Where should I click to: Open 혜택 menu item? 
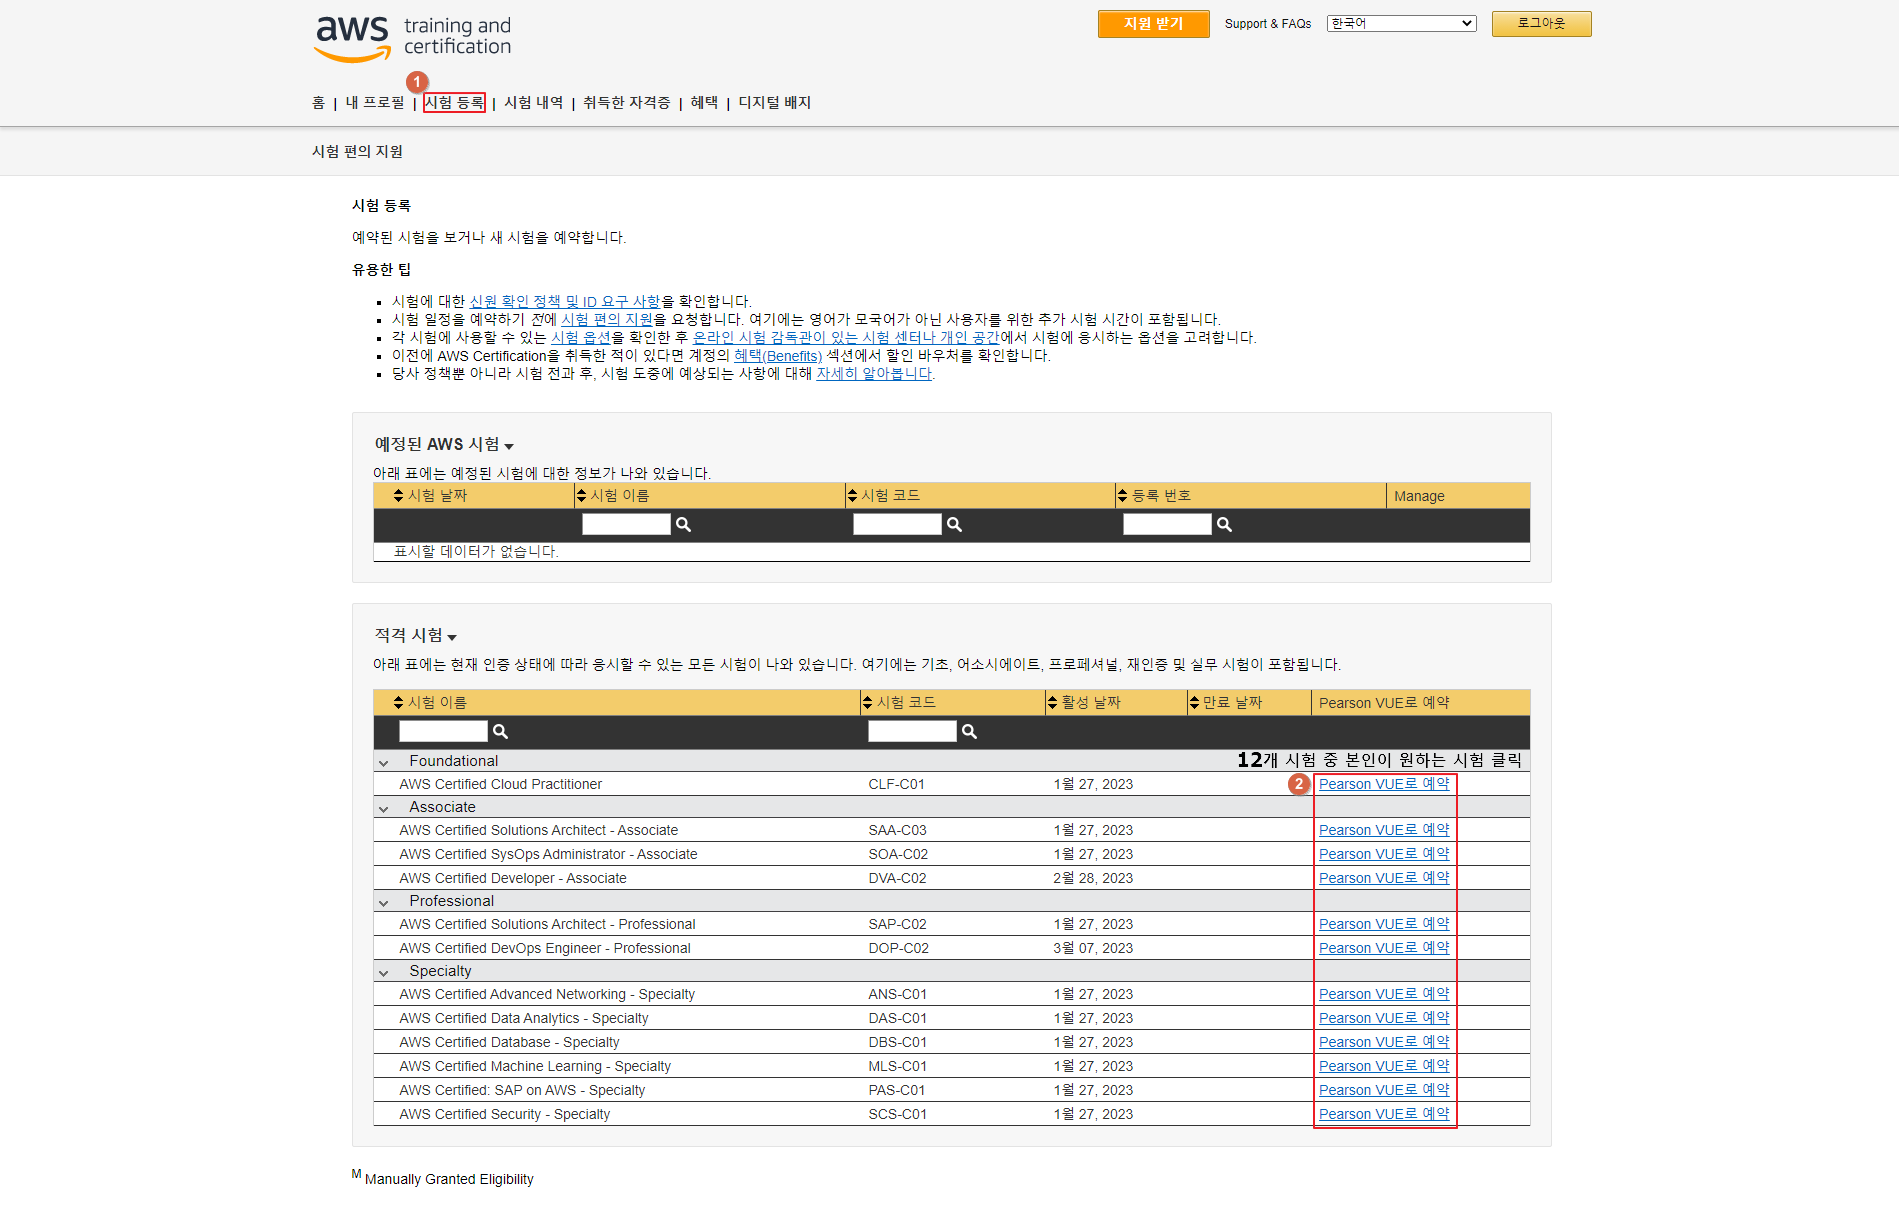[x=704, y=103]
